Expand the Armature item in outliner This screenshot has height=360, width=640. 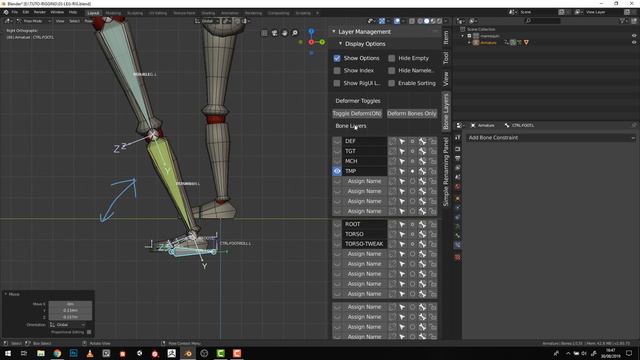coord(469,42)
